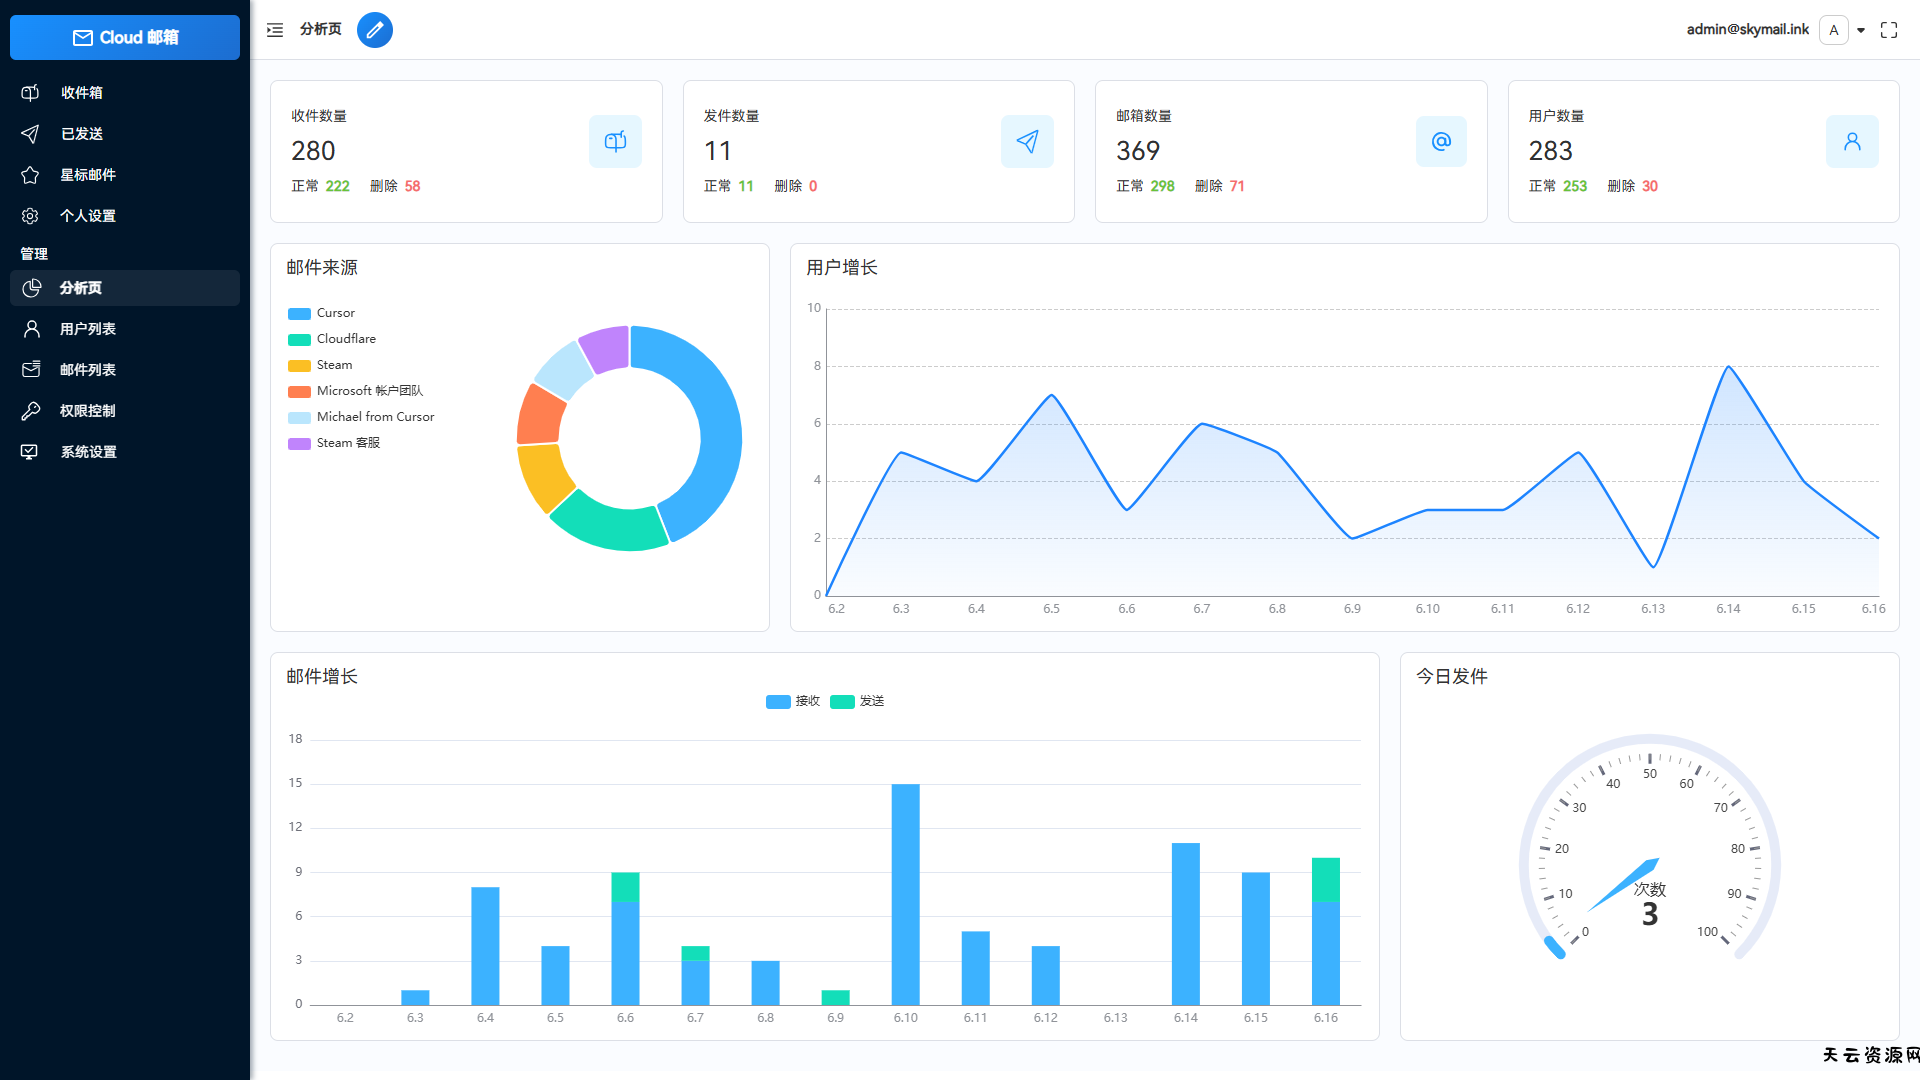
Task: Click the admin@skymail.ink account link
Action: coord(1747,30)
